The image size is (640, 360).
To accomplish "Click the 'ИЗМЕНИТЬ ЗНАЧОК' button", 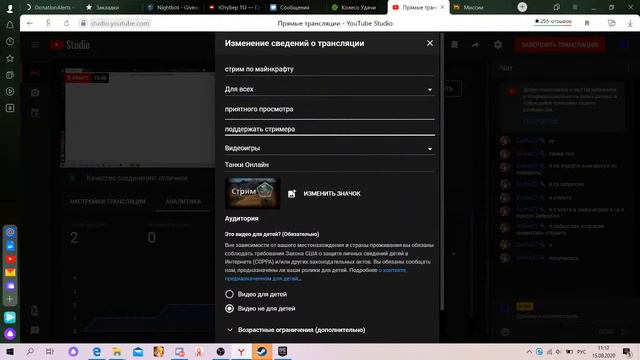I will point(332,193).
